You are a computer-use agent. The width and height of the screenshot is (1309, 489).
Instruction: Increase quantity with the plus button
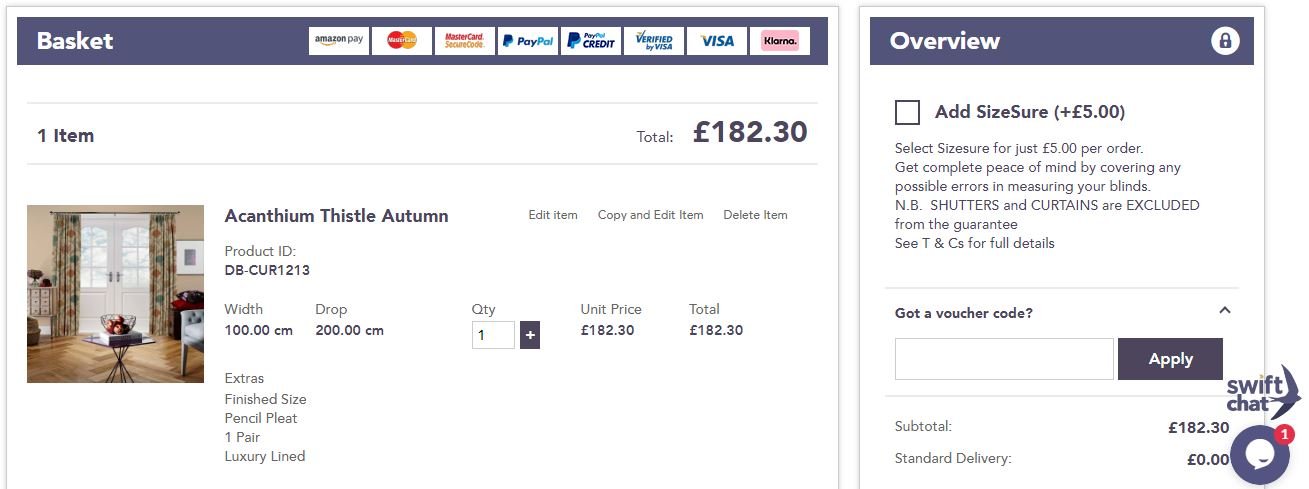coord(530,335)
